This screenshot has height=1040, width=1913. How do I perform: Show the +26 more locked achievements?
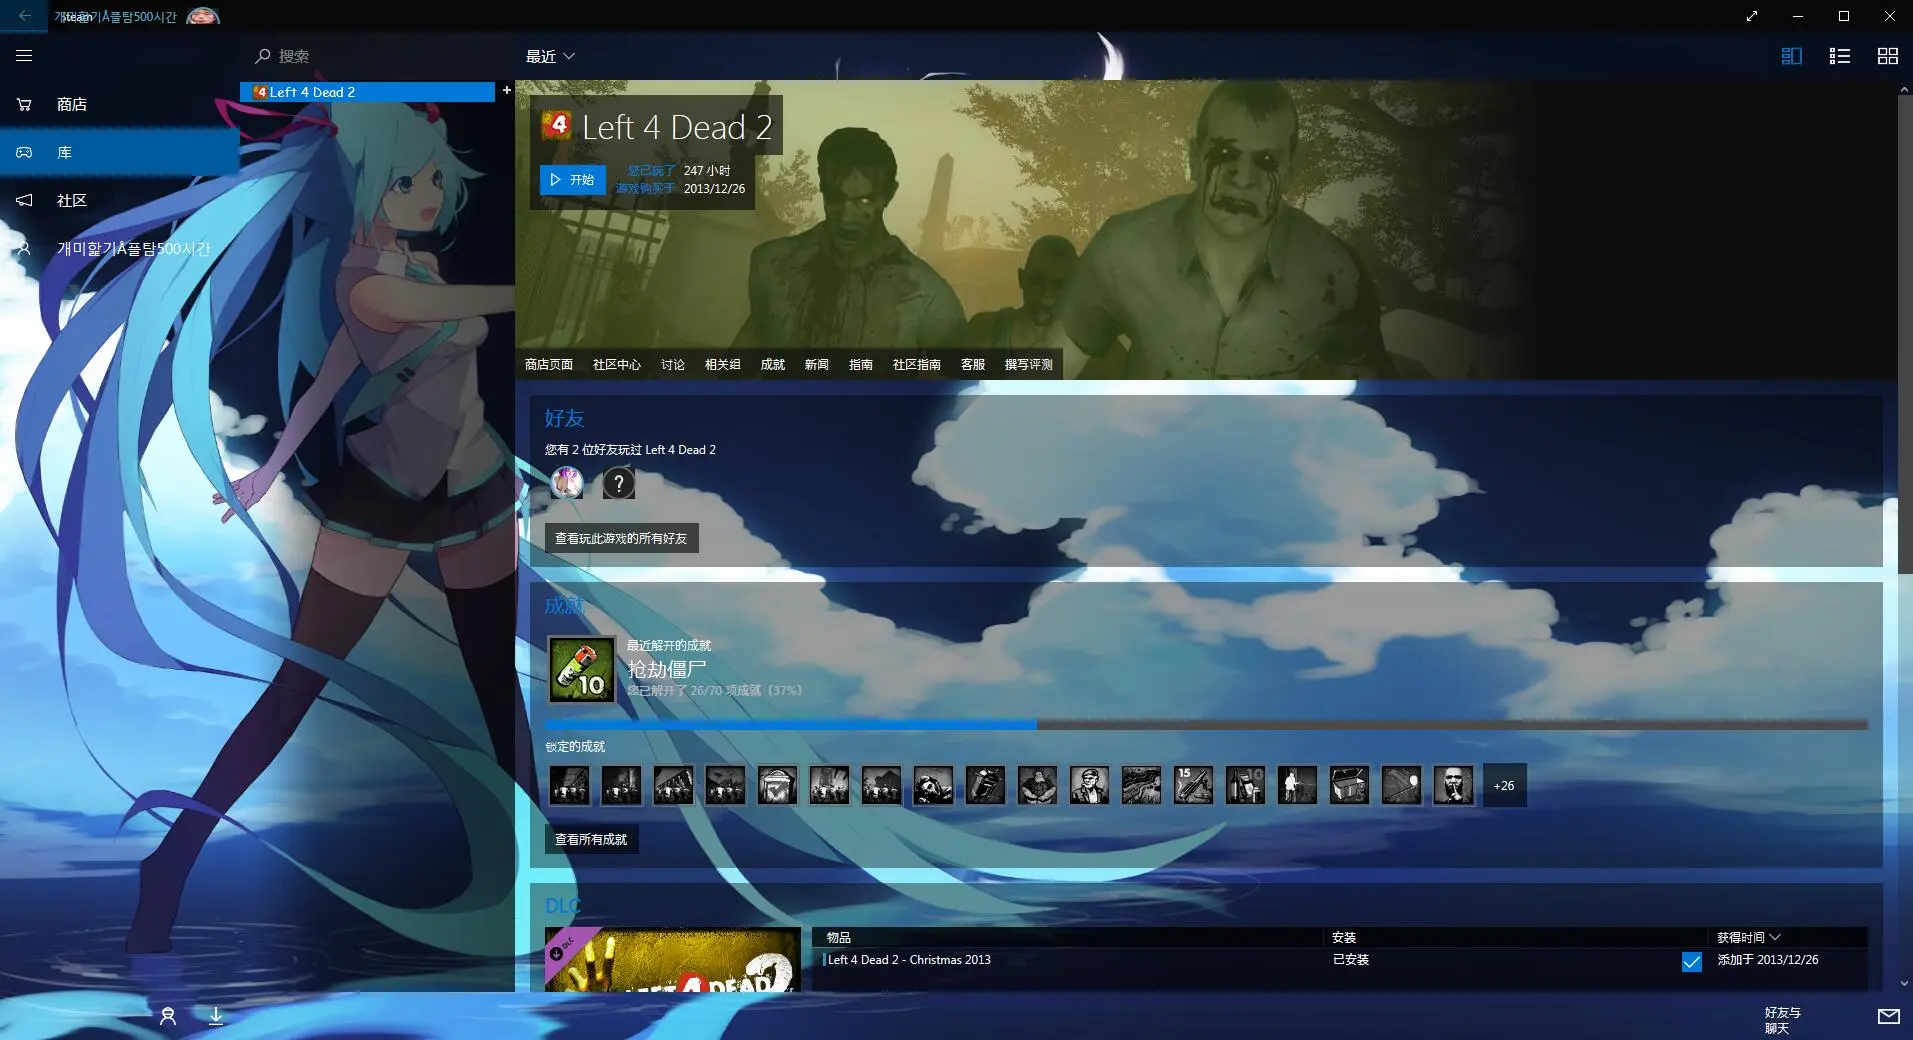[1504, 785]
